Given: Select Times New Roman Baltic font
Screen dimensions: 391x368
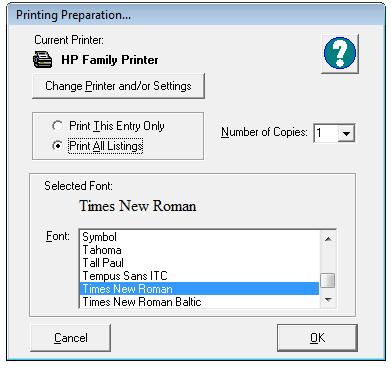Looking at the screenshot, I should (199, 302).
